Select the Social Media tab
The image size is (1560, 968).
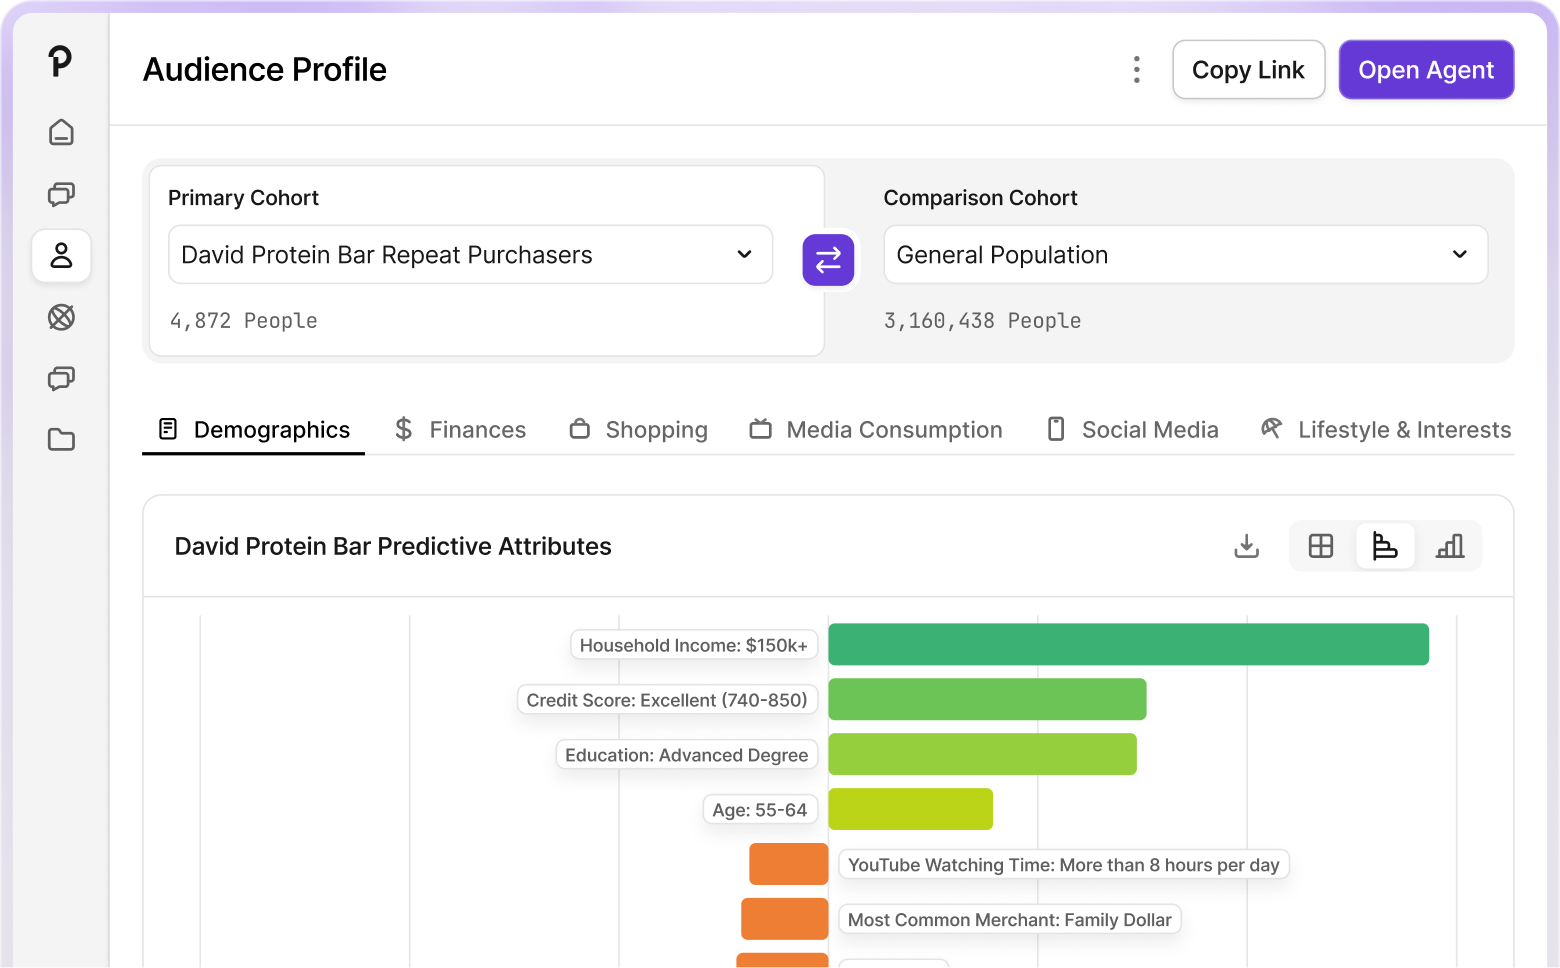[1132, 430]
